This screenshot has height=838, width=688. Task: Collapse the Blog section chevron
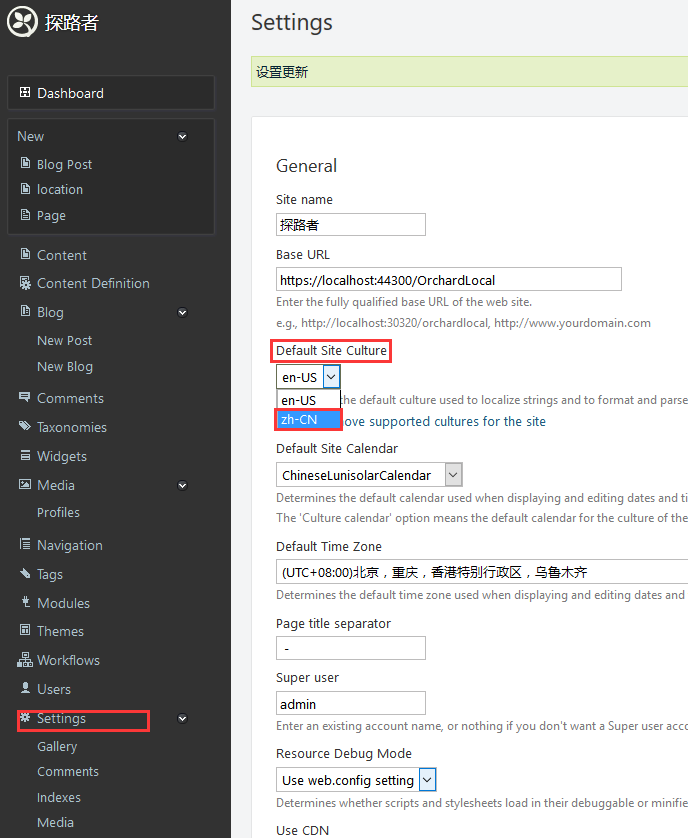(182, 312)
